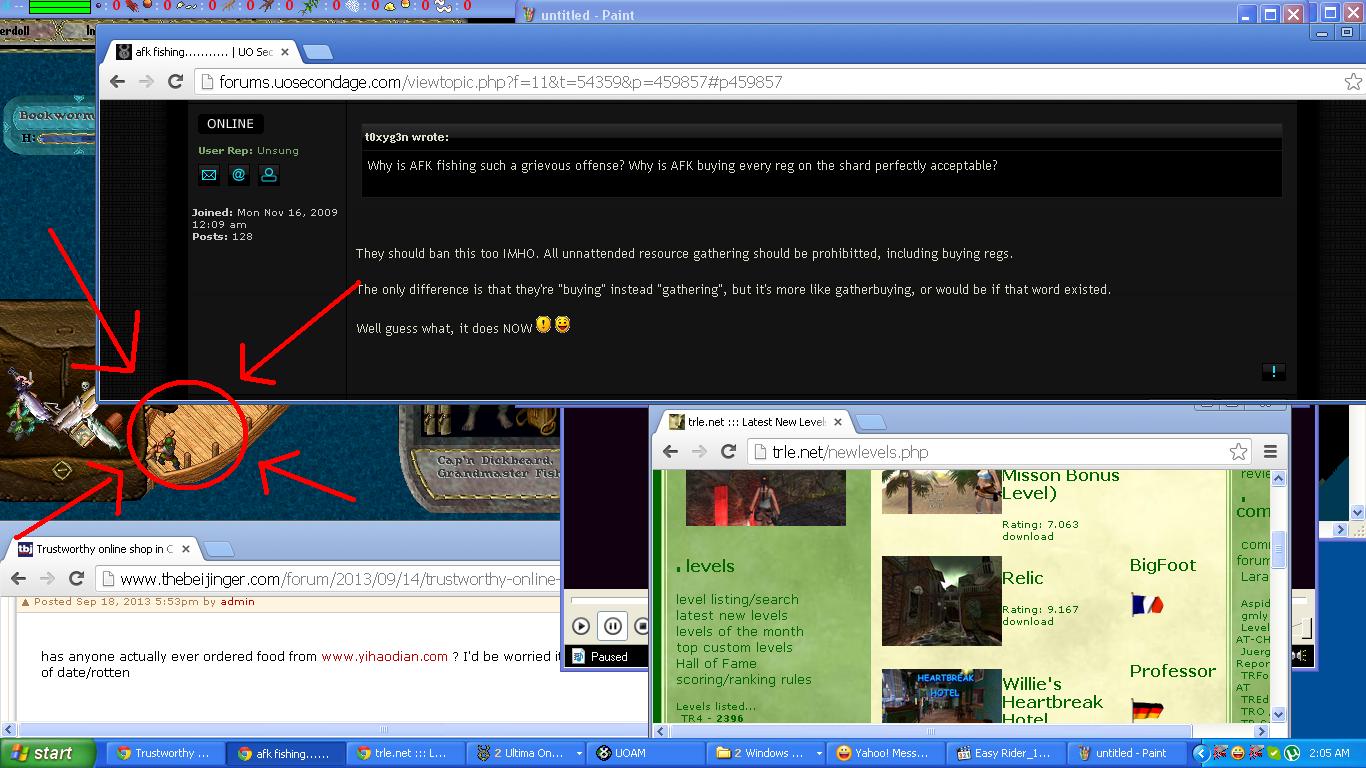The image size is (1366, 768).
Task: Go back in the thebeijinger browser window
Action: (x=19, y=579)
